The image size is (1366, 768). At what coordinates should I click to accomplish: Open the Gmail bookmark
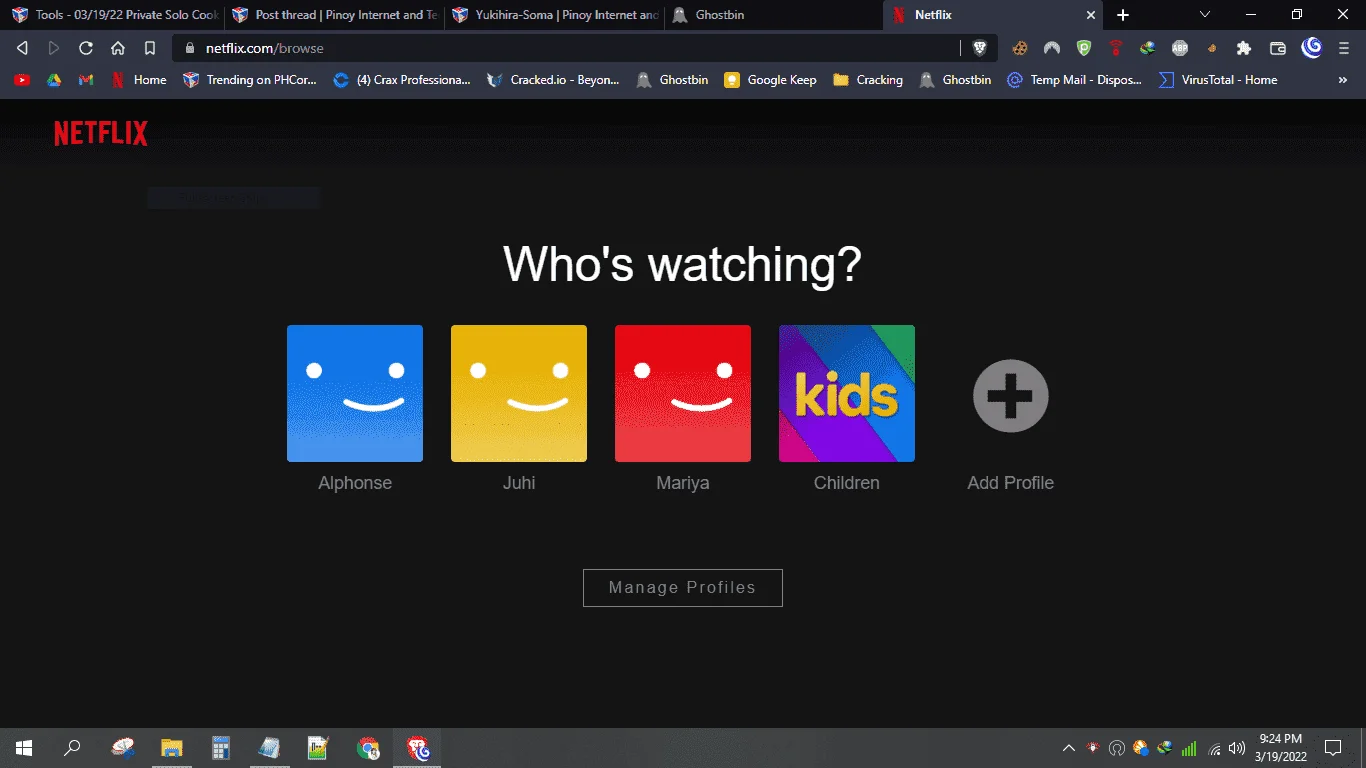(x=86, y=80)
